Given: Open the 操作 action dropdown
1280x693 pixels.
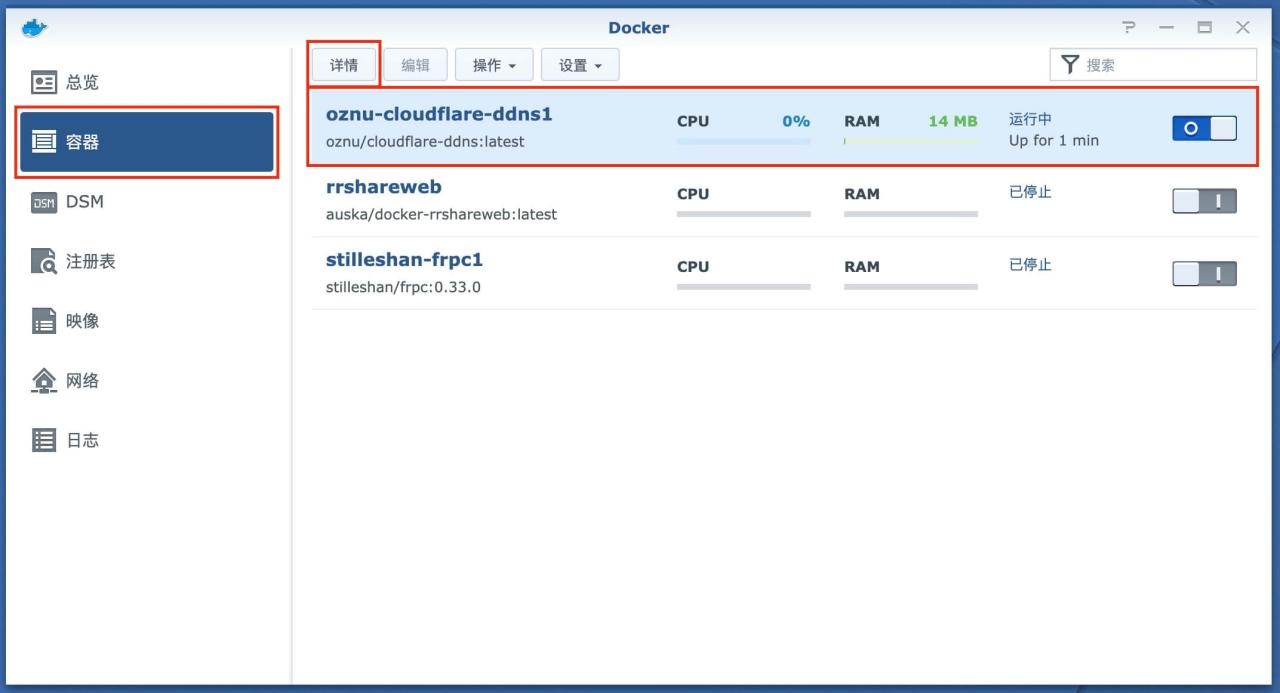Looking at the screenshot, I should point(493,64).
